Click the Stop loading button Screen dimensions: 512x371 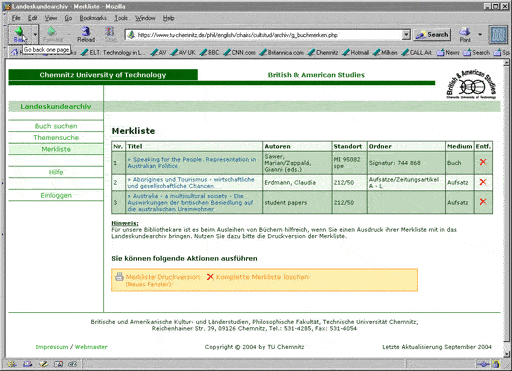[x=110, y=35]
